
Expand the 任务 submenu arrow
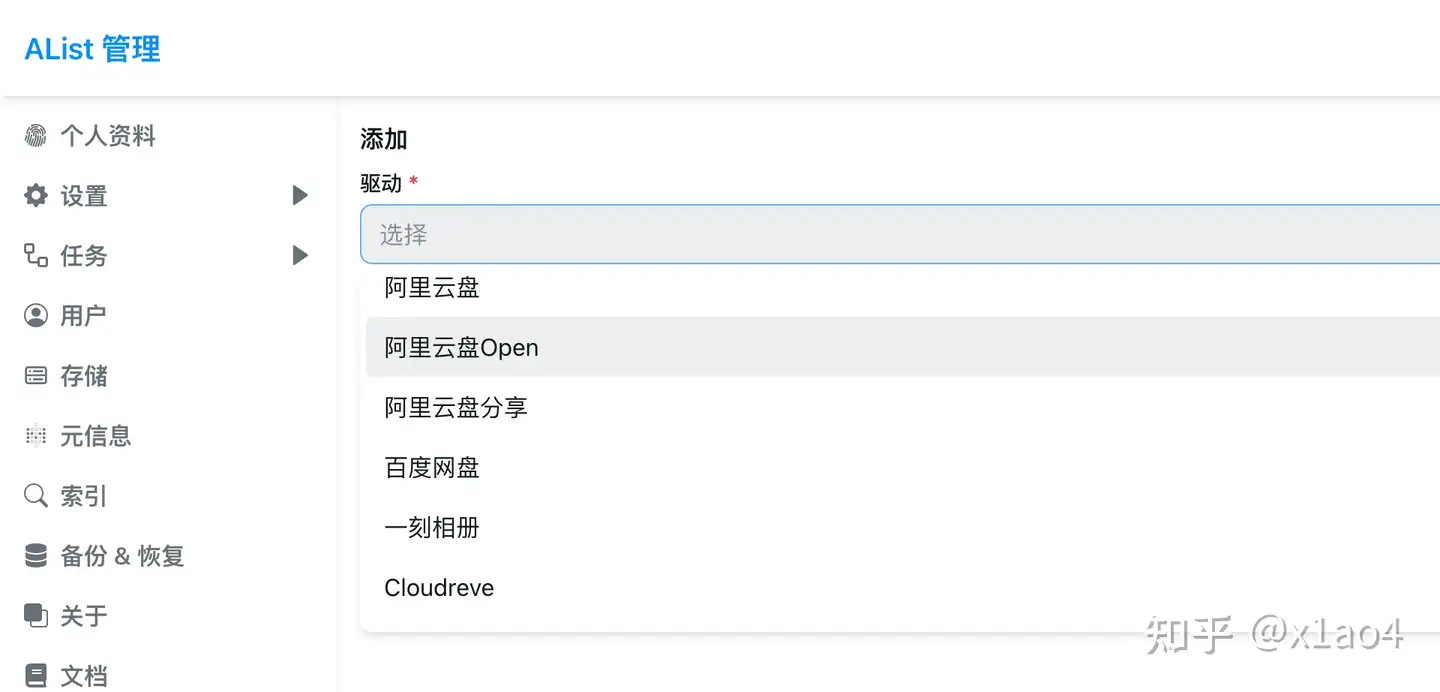[x=299, y=256]
